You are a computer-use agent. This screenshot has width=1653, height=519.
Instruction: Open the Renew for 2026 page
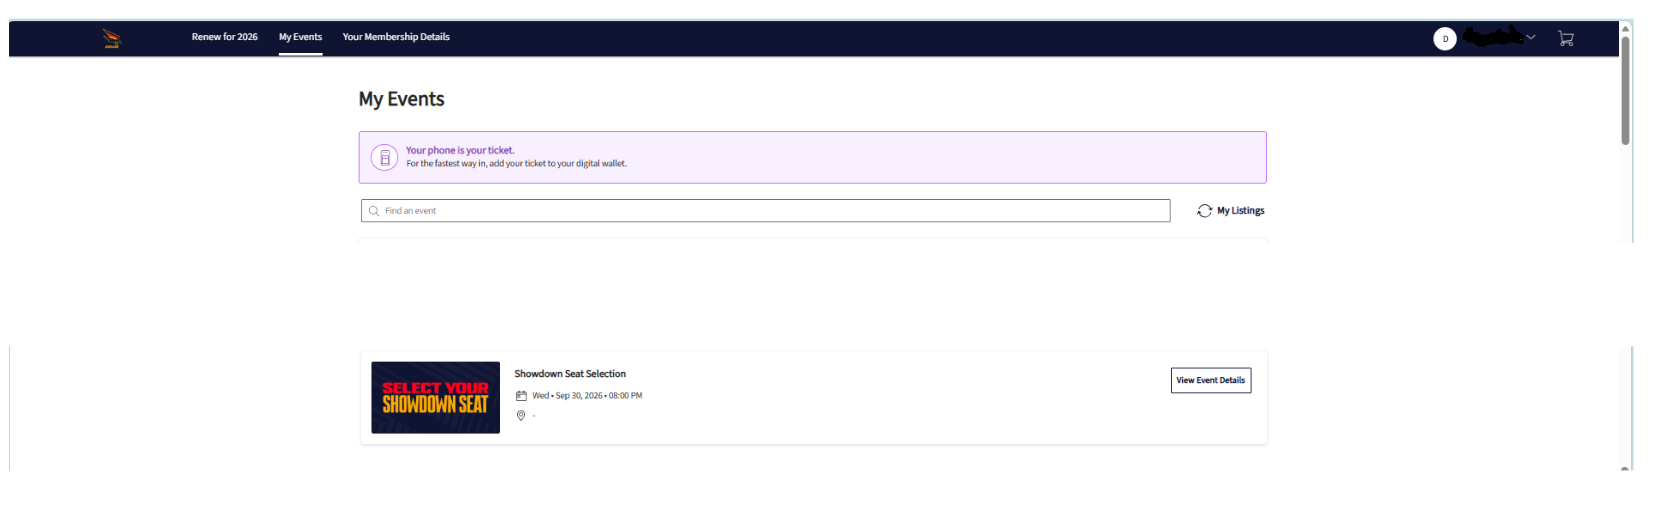click(x=224, y=37)
